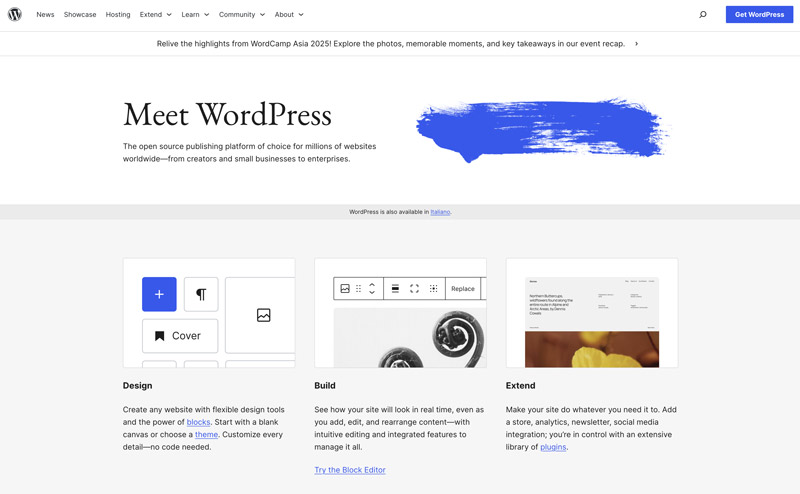Follow the Italiano language link
The image size is (800, 494).
440,212
